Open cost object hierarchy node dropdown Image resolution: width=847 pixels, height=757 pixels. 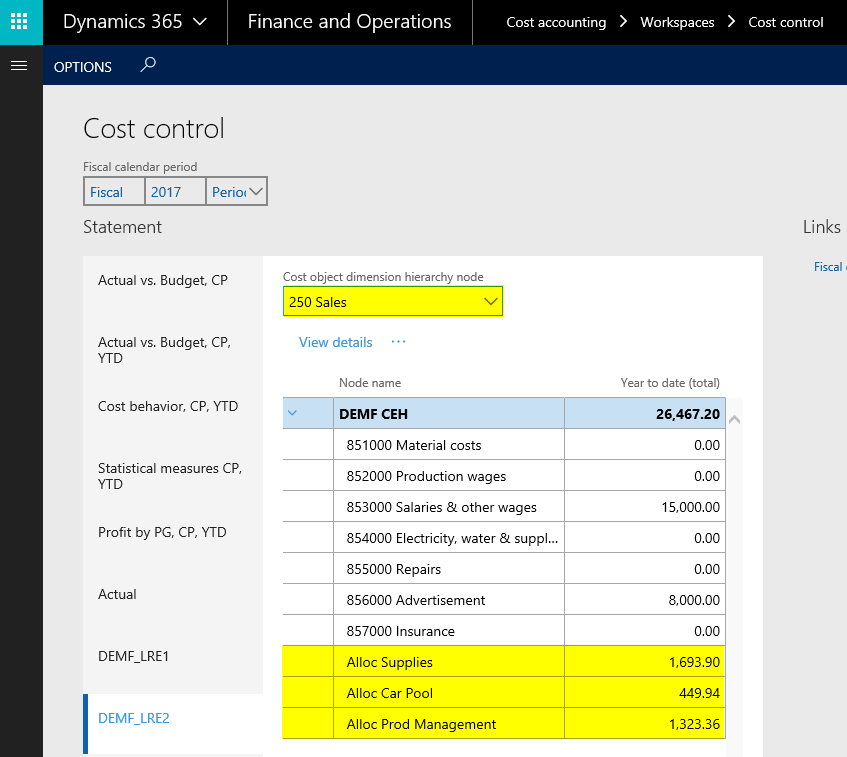[490, 301]
